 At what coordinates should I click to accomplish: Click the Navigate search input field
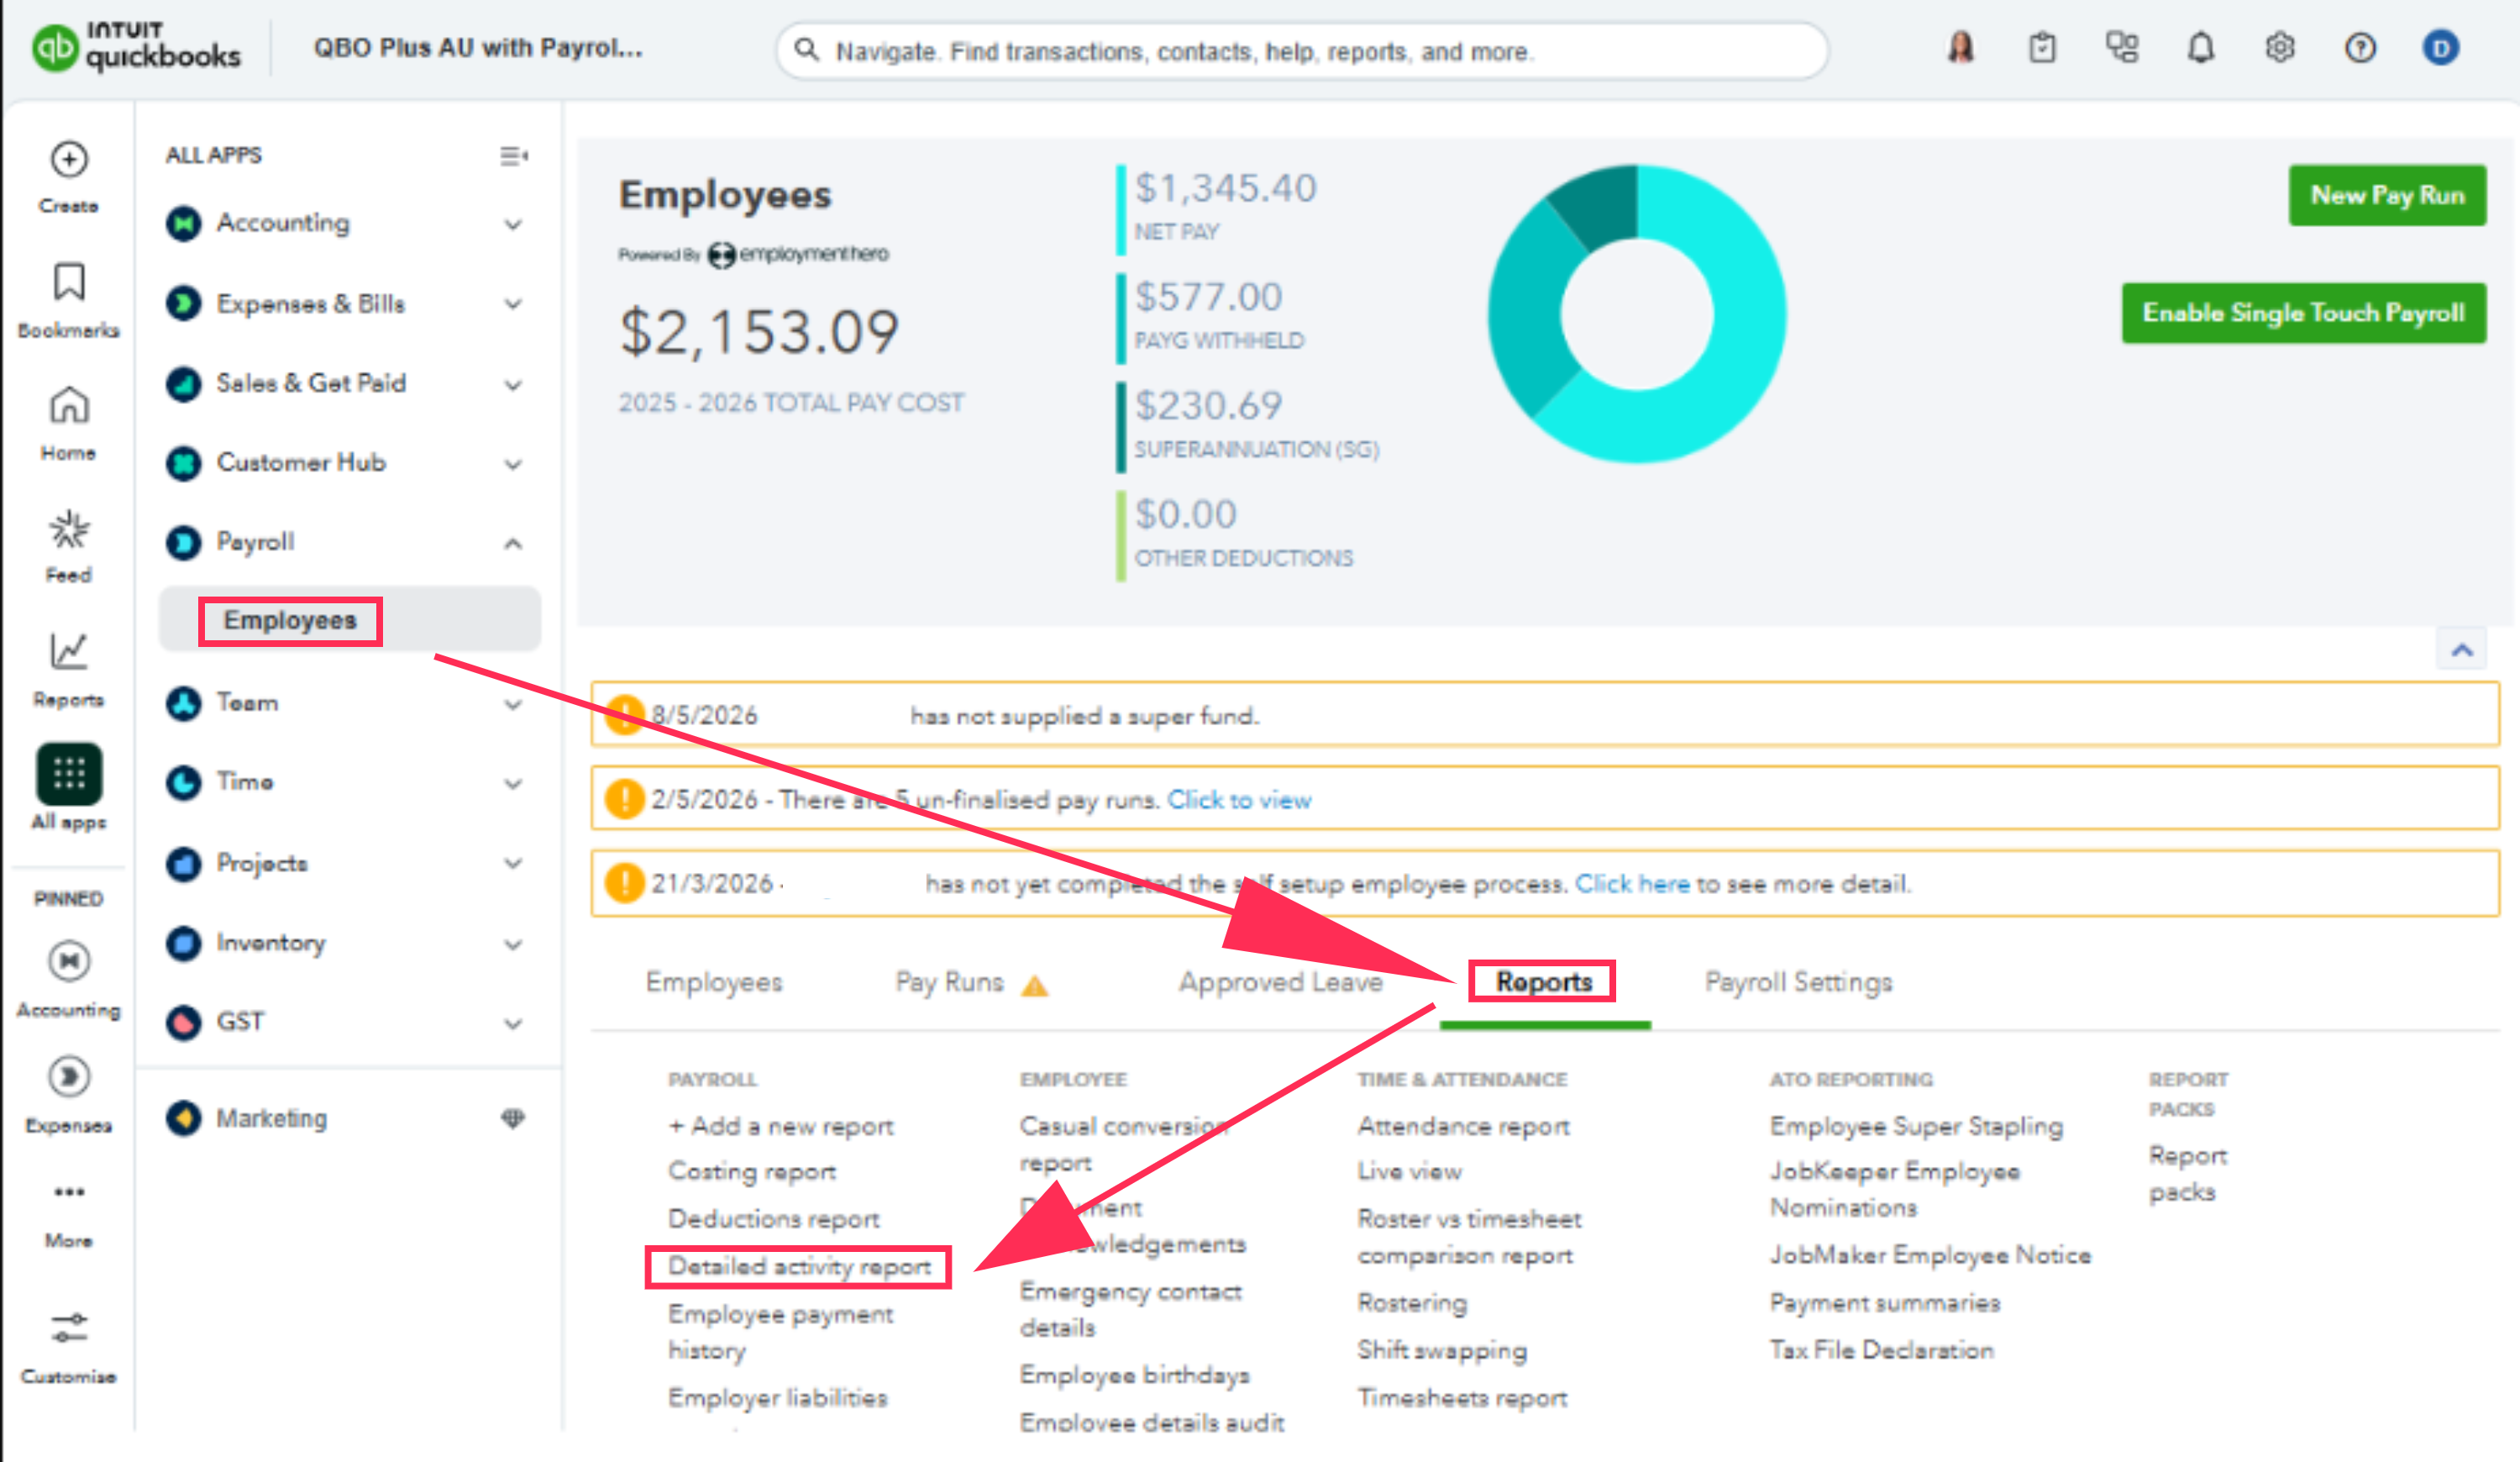(1302, 51)
